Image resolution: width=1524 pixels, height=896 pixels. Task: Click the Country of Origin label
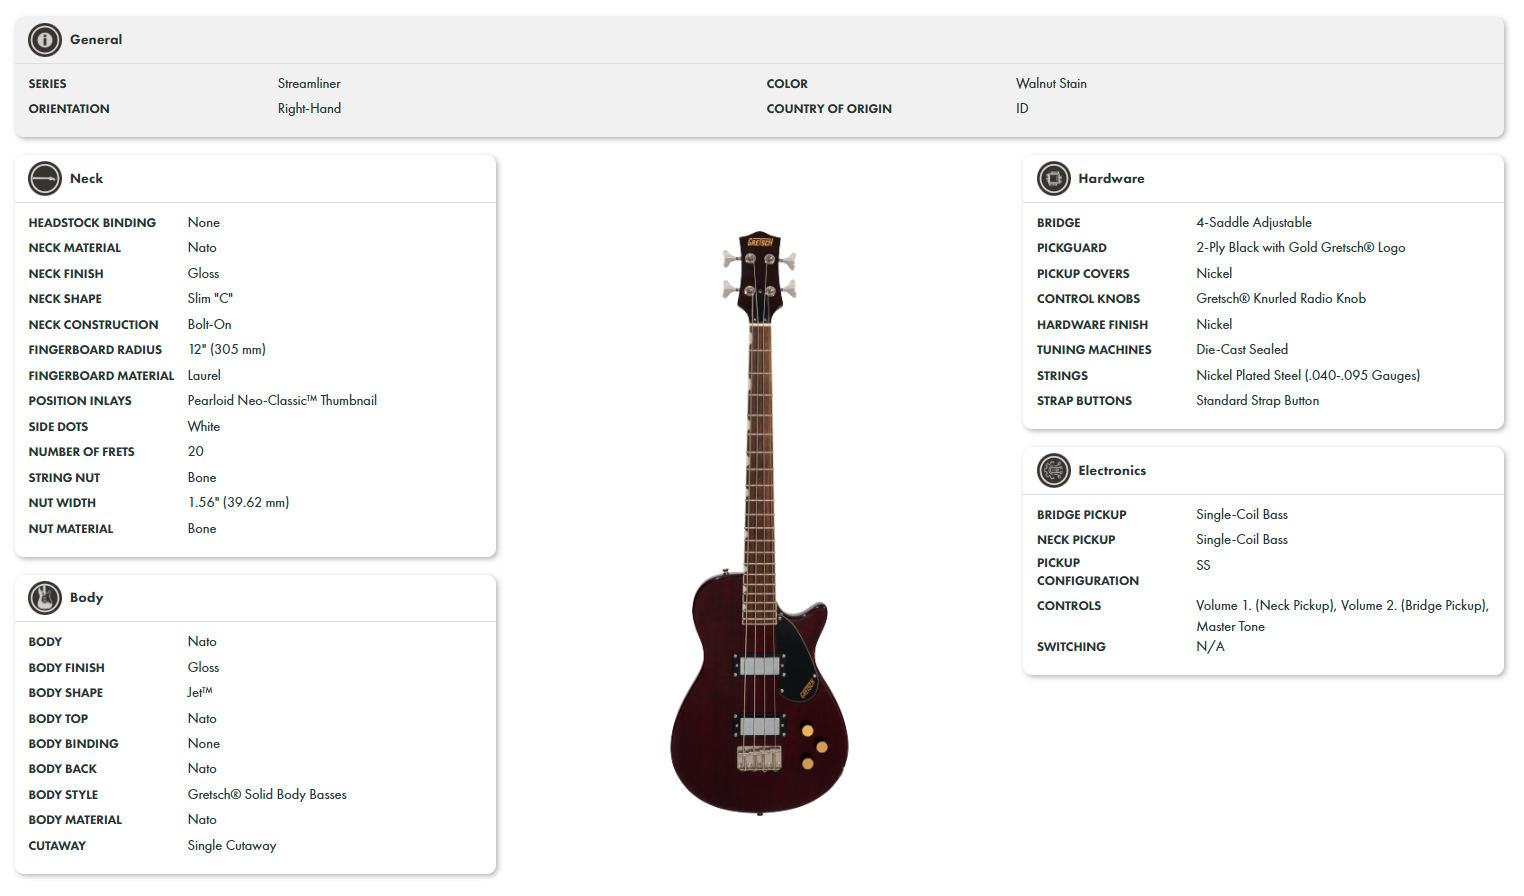829,109
